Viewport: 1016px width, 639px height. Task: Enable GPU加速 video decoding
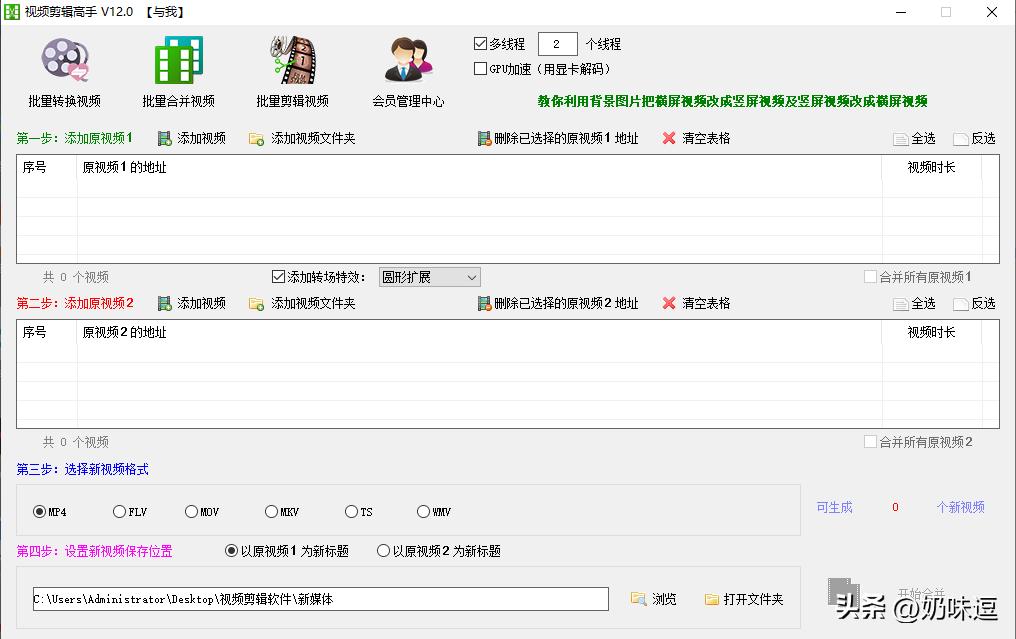pyautogui.click(x=481, y=68)
